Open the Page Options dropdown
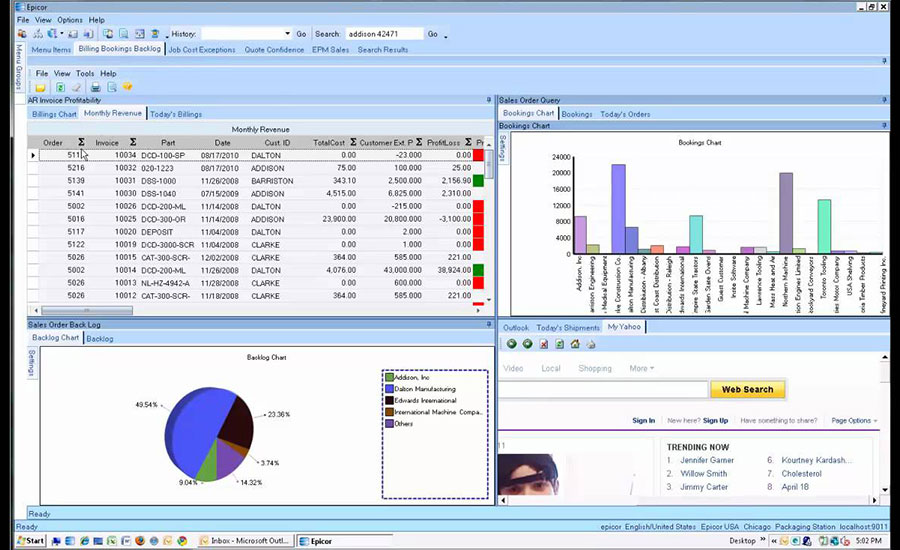Viewport: 900px width, 550px height. coord(854,420)
